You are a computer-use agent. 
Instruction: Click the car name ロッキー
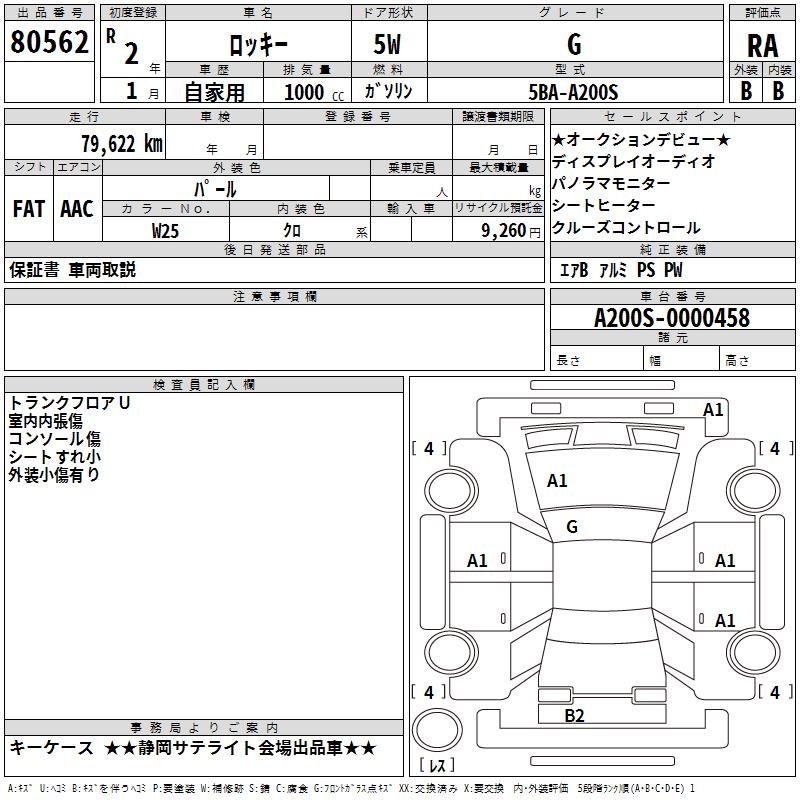(x=256, y=45)
